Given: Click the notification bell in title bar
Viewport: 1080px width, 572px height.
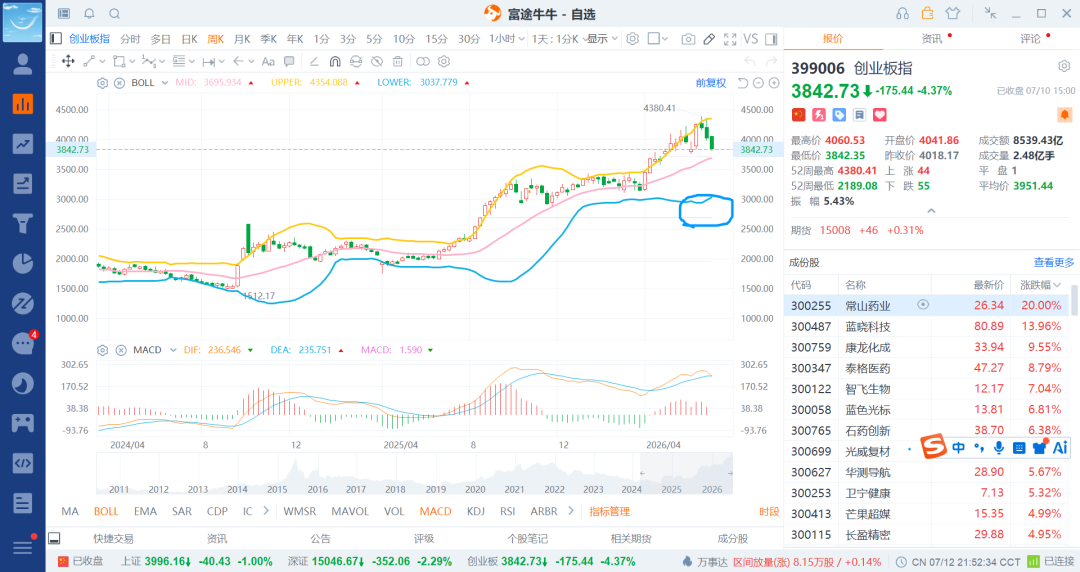Looking at the screenshot, I should point(90,14).
